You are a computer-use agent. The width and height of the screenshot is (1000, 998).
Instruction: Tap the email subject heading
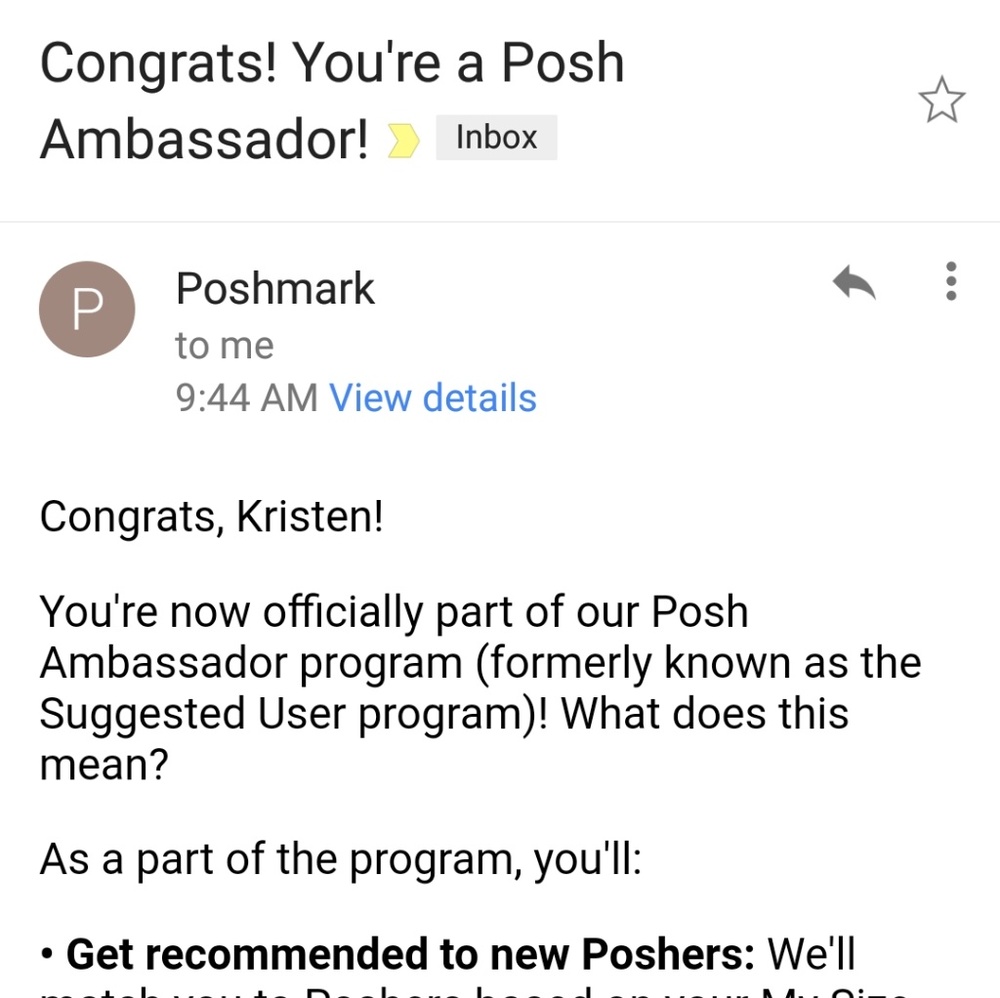(x=330, y=100)
